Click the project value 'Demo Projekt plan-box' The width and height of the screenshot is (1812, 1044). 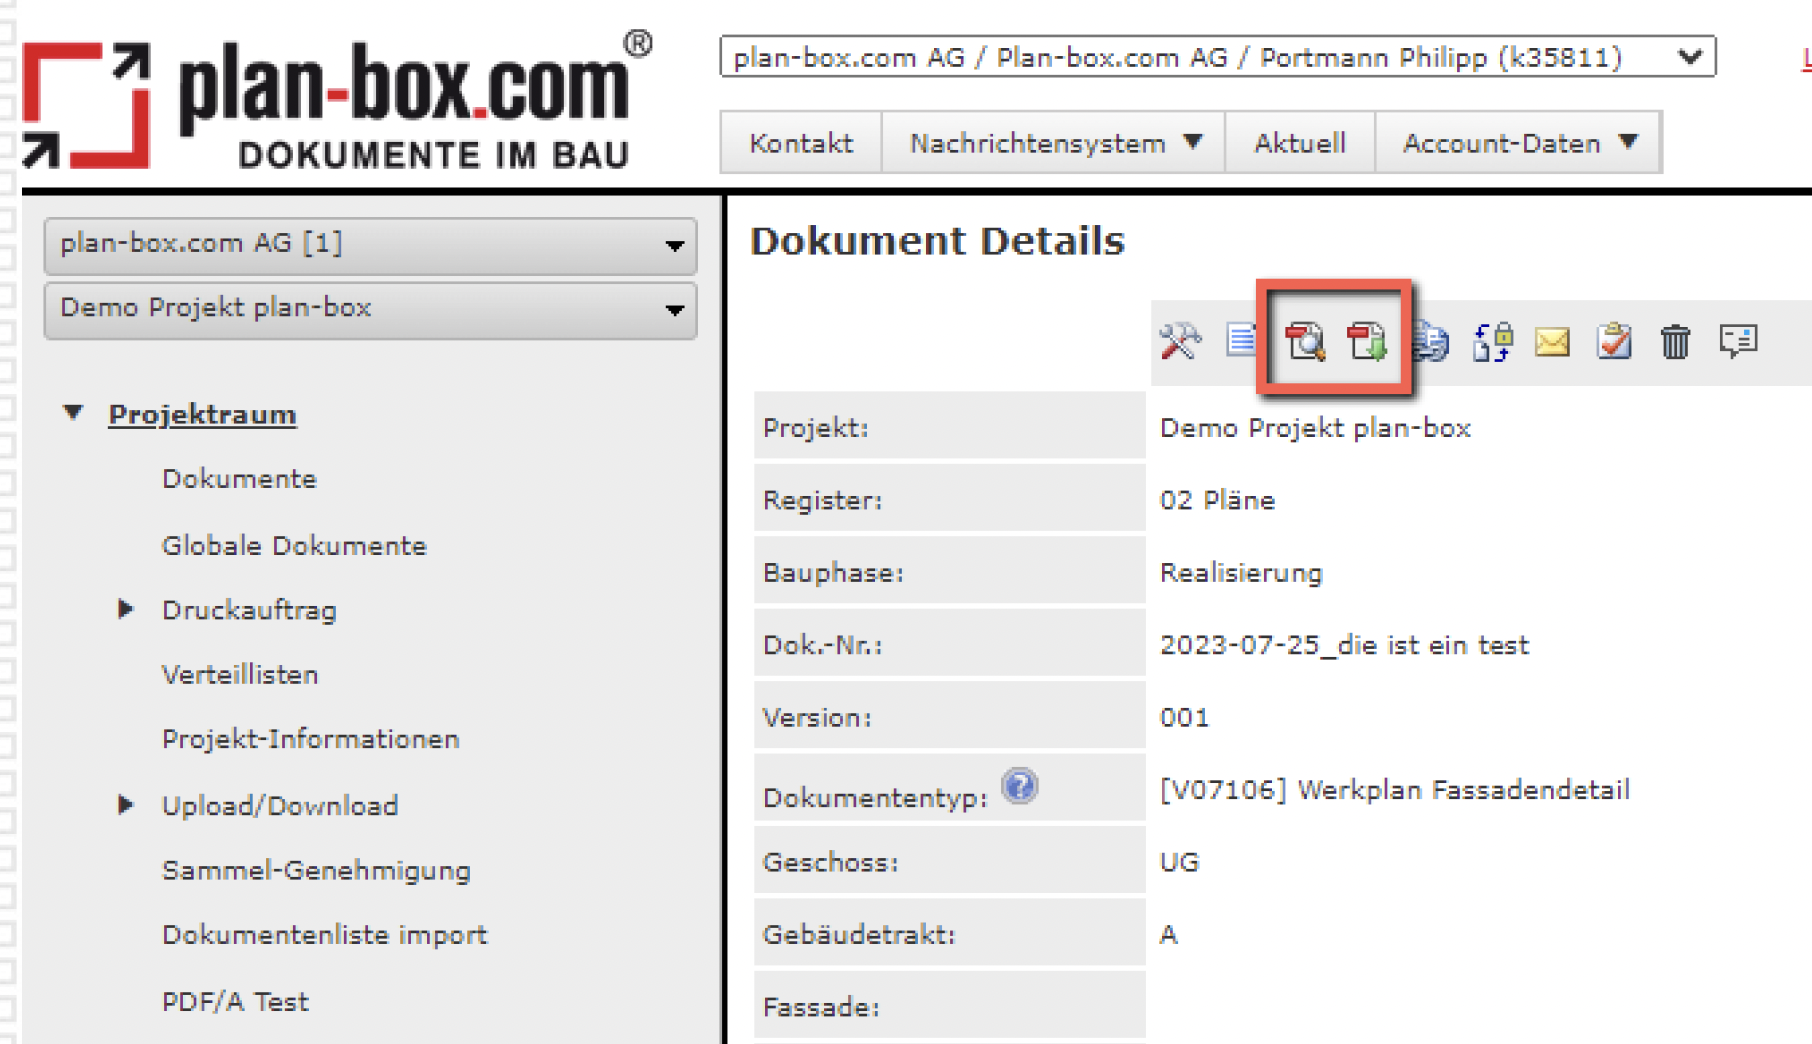tap(1315, 428)
